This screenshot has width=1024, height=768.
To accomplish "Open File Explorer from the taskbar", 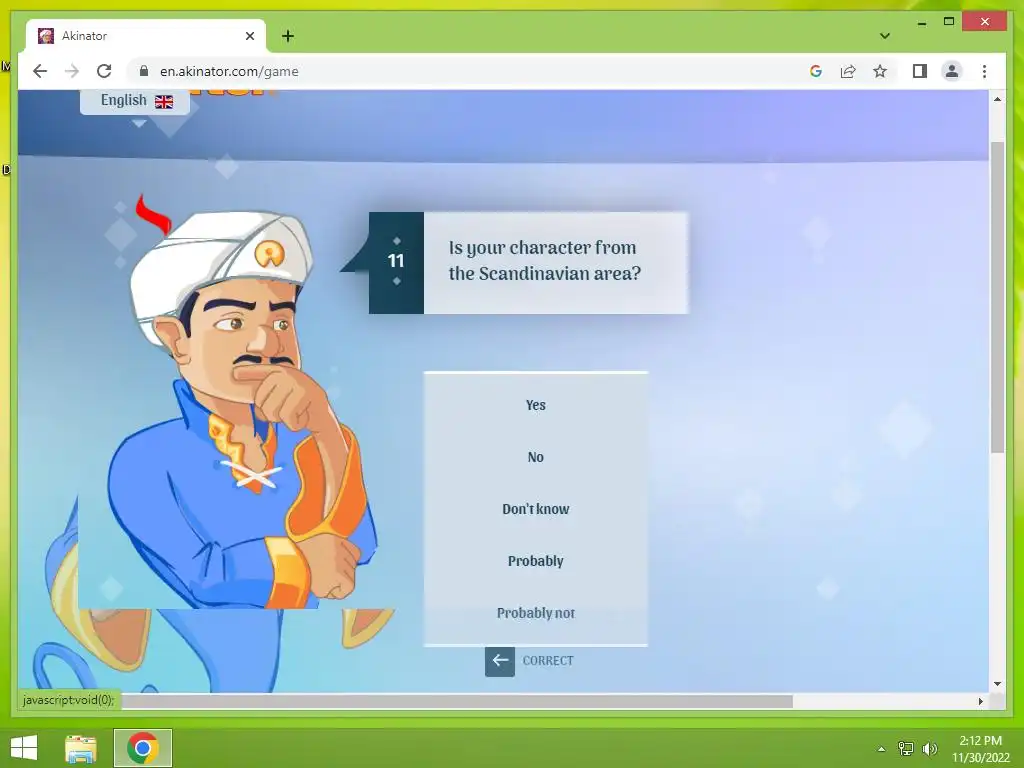I will 81,748.
